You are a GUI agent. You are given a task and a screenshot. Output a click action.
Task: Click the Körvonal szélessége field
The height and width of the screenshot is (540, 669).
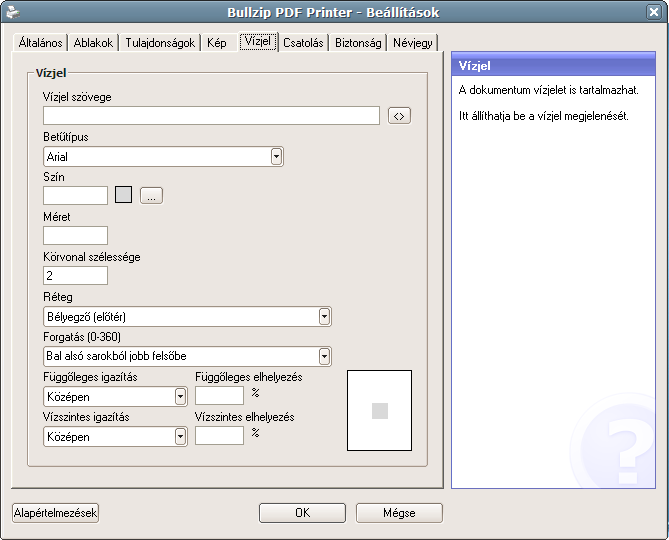coord(76,276)
